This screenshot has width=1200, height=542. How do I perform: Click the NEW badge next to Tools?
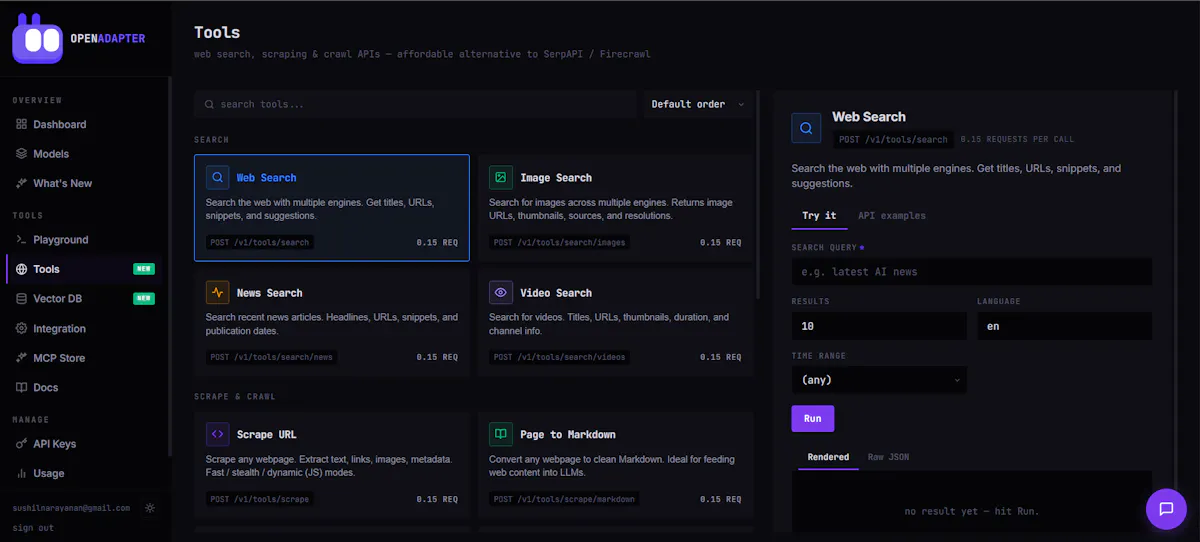click(144, 269)
